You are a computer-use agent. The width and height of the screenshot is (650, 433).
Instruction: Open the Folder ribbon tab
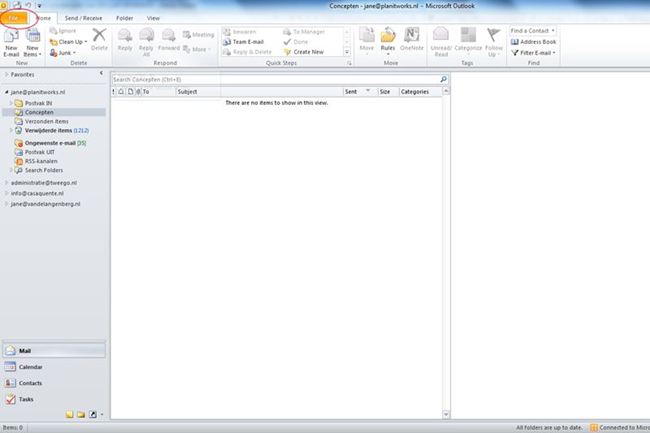coord(124,18)
